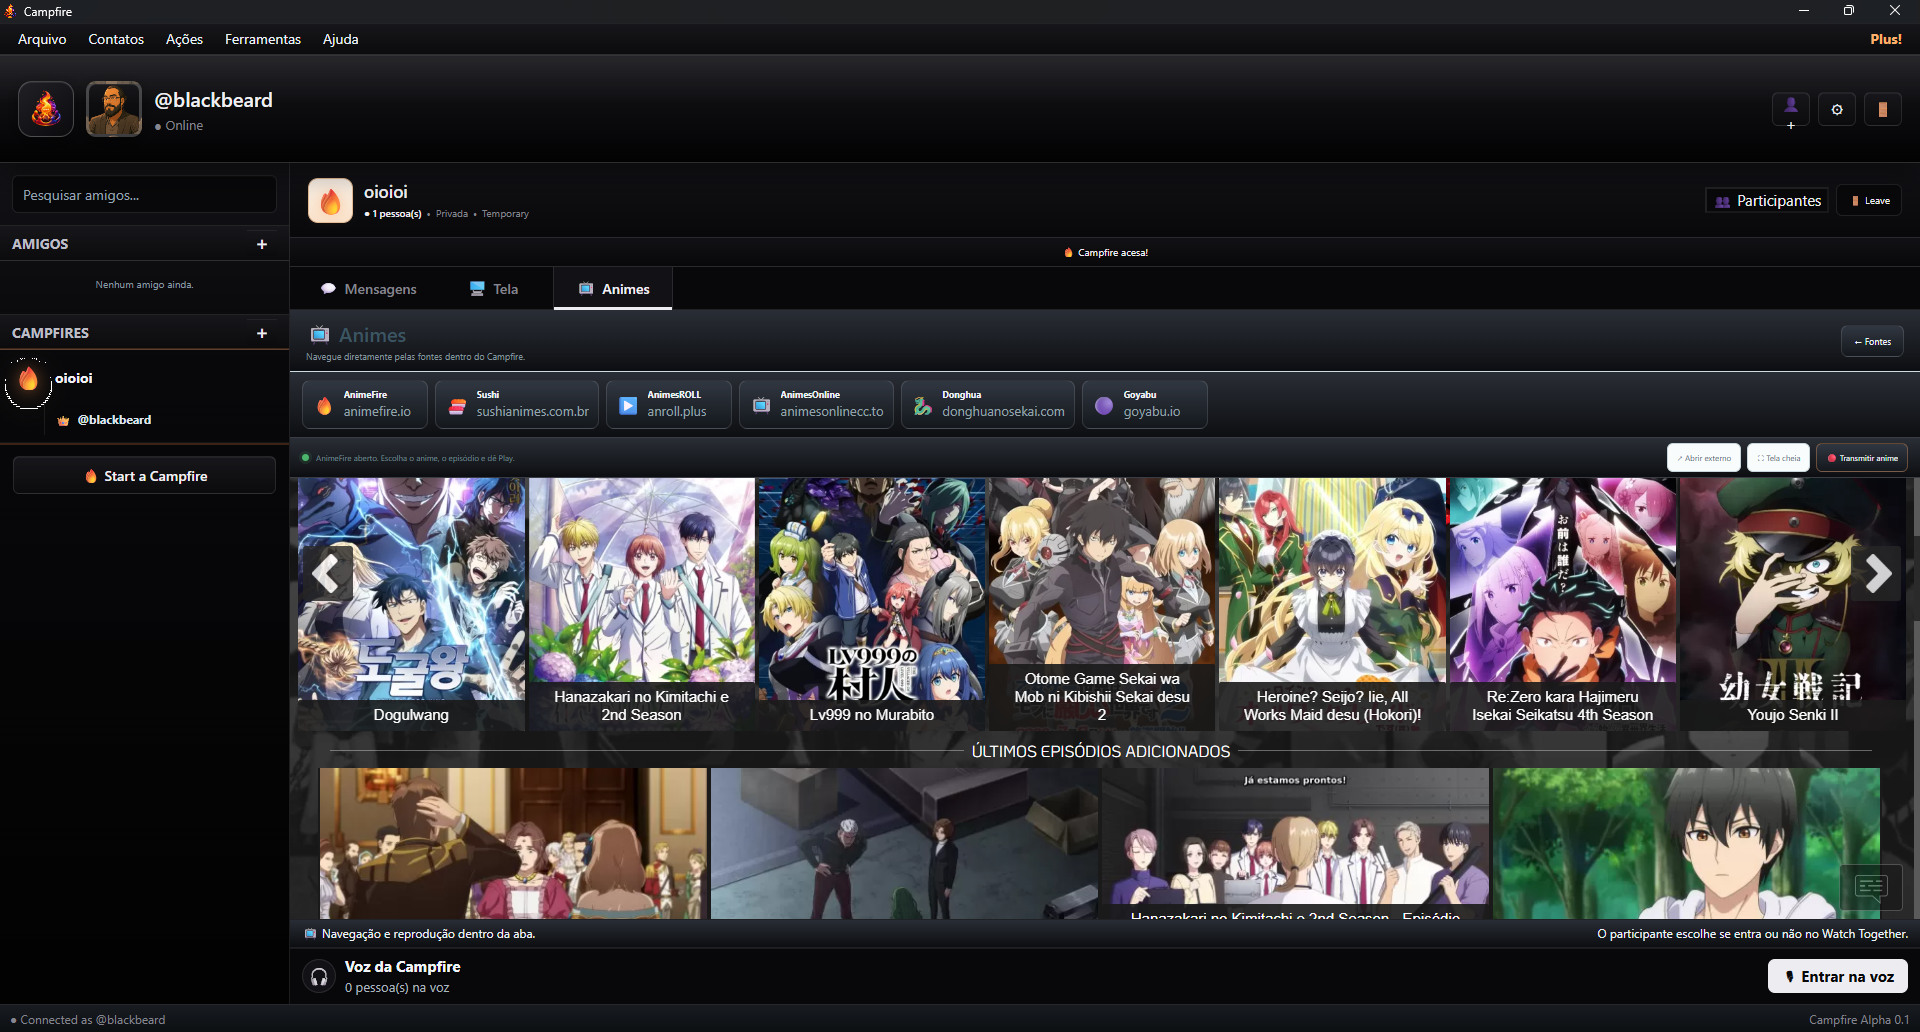Click the headphones icon near Voz da Campfire
This screenshot has height=1032, width=1920.
[x=319, y=977]
